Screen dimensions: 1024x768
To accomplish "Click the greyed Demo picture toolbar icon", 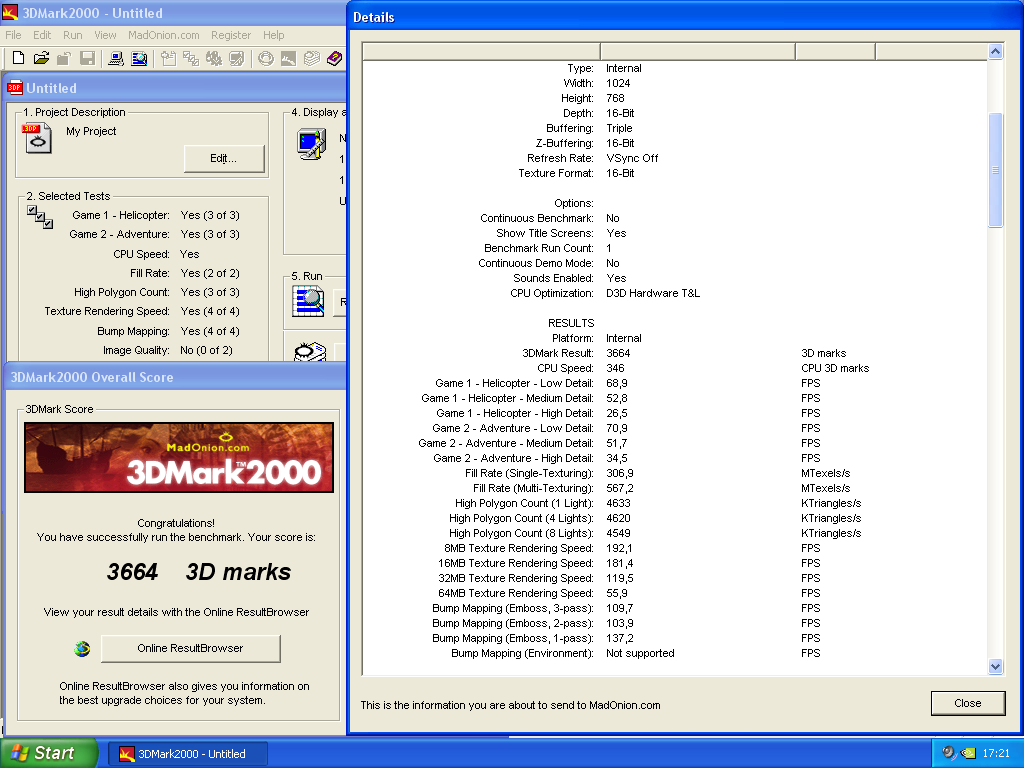I will pos(289,59).
